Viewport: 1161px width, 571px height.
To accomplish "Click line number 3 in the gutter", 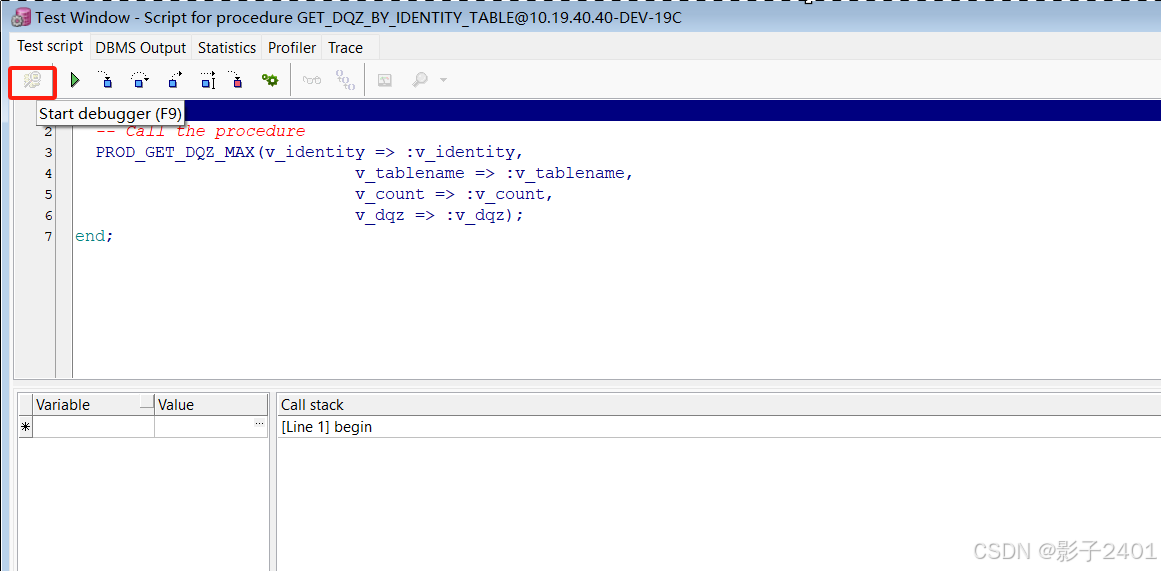I will [x=49, y=153].
